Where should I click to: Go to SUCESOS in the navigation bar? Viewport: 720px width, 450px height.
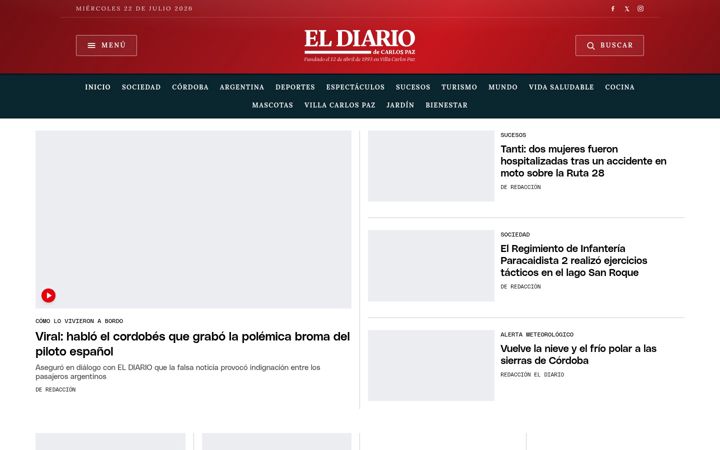pyautogui.click(x=413, y=87)
